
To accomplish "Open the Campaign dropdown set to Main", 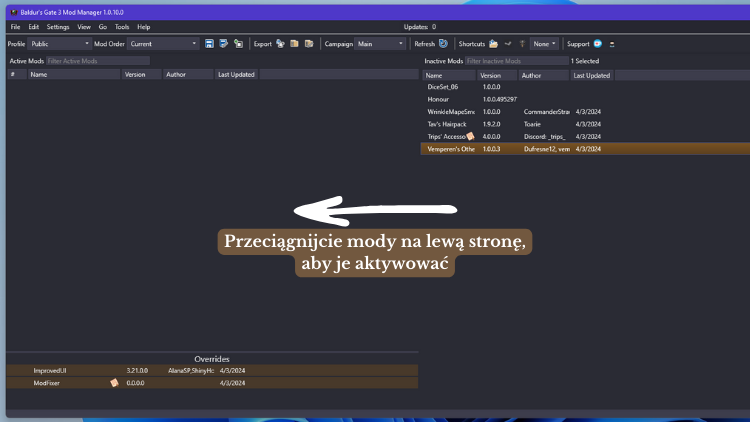I will [x=380, y=44].
